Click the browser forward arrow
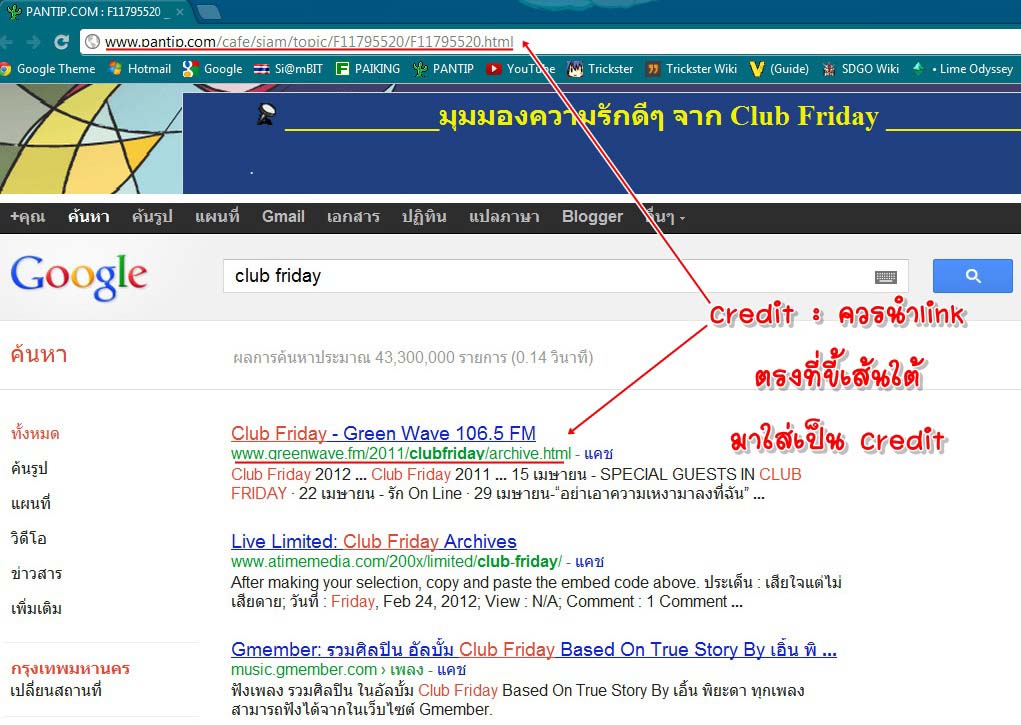Screen dimensions: 1021x725 point(33,42)
